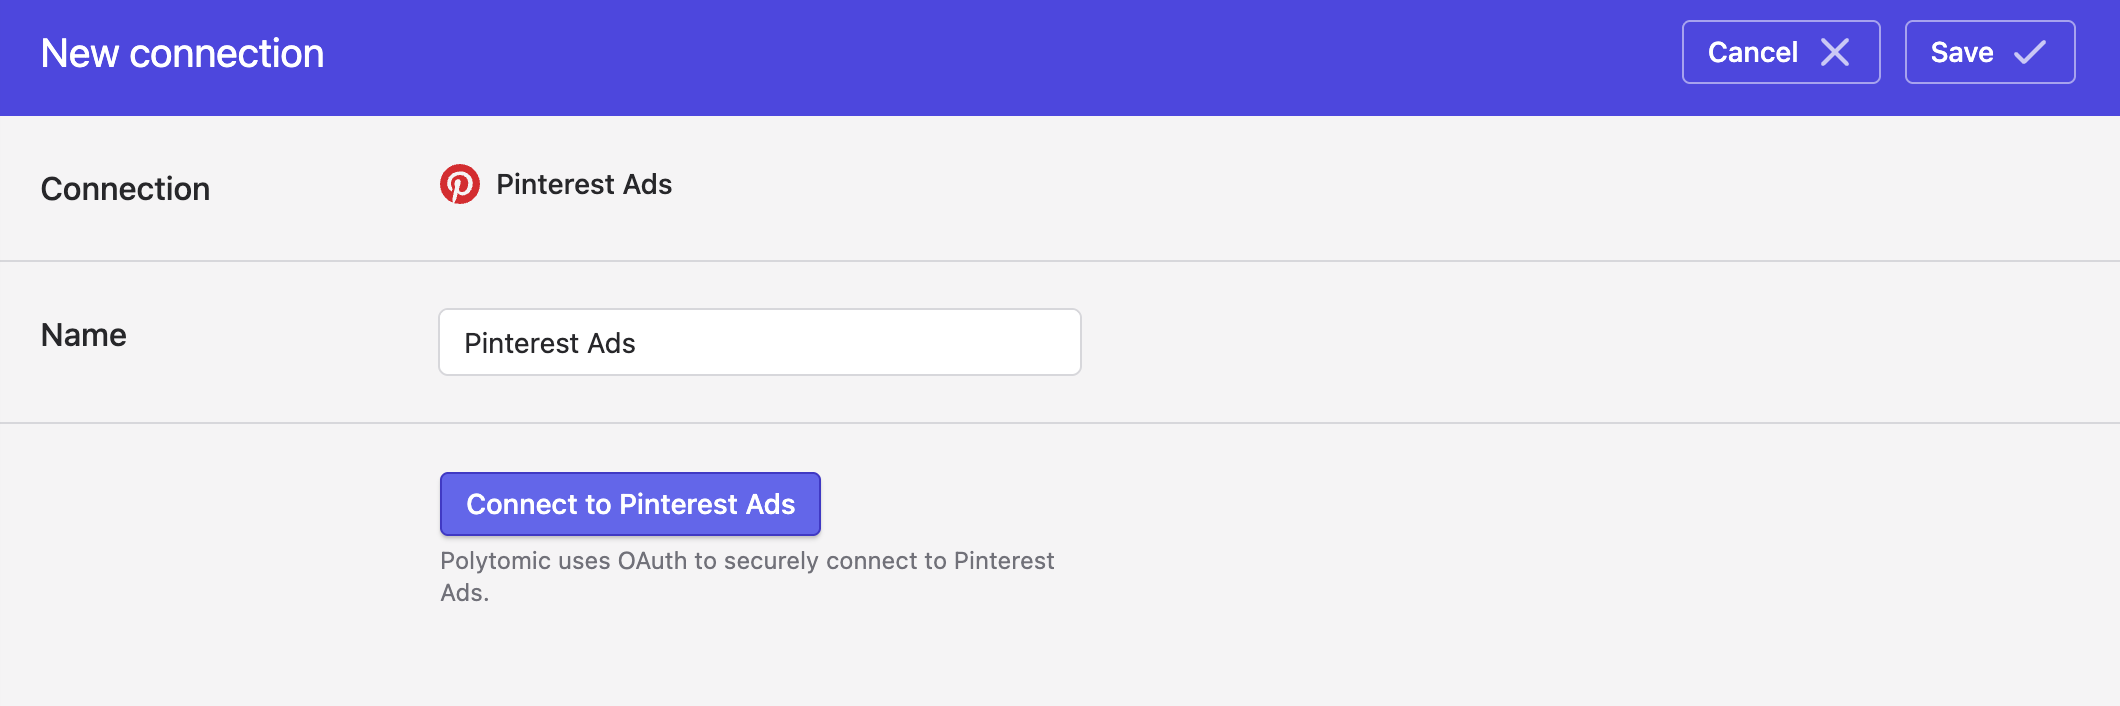This screenshot has height=706, width=2120.
Task: Click Connect to Pinterest Ads button
Action: (x=630, y=504)
